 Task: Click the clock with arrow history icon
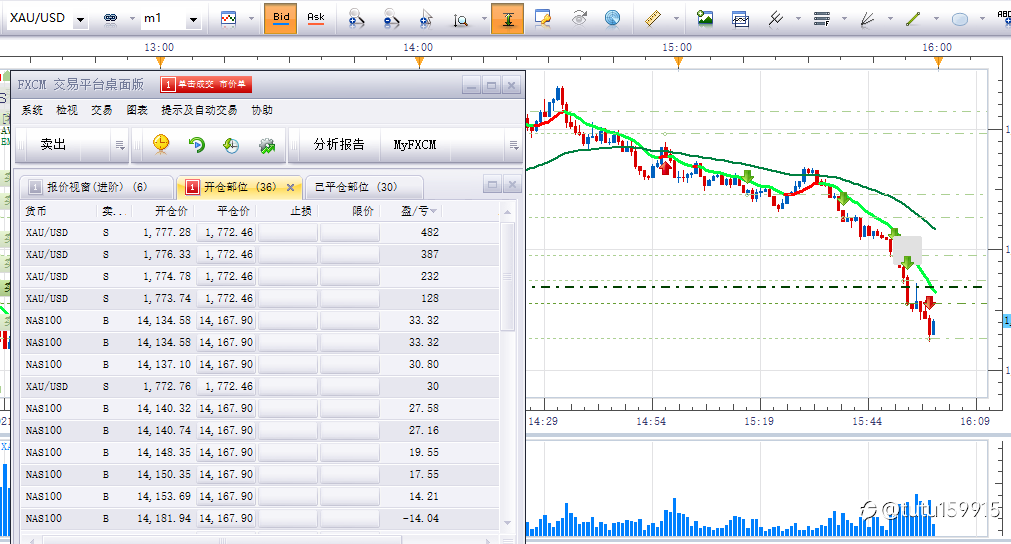pos(231,145)
